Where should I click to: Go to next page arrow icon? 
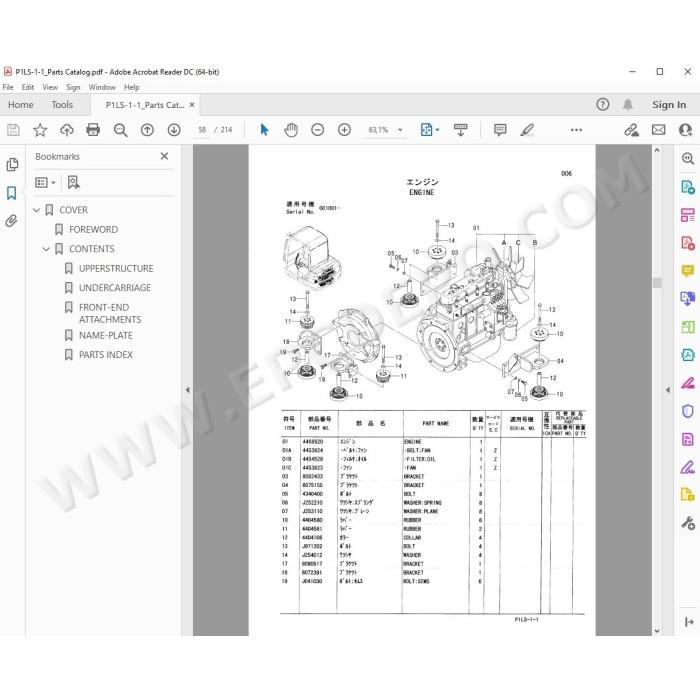[174, 130]
